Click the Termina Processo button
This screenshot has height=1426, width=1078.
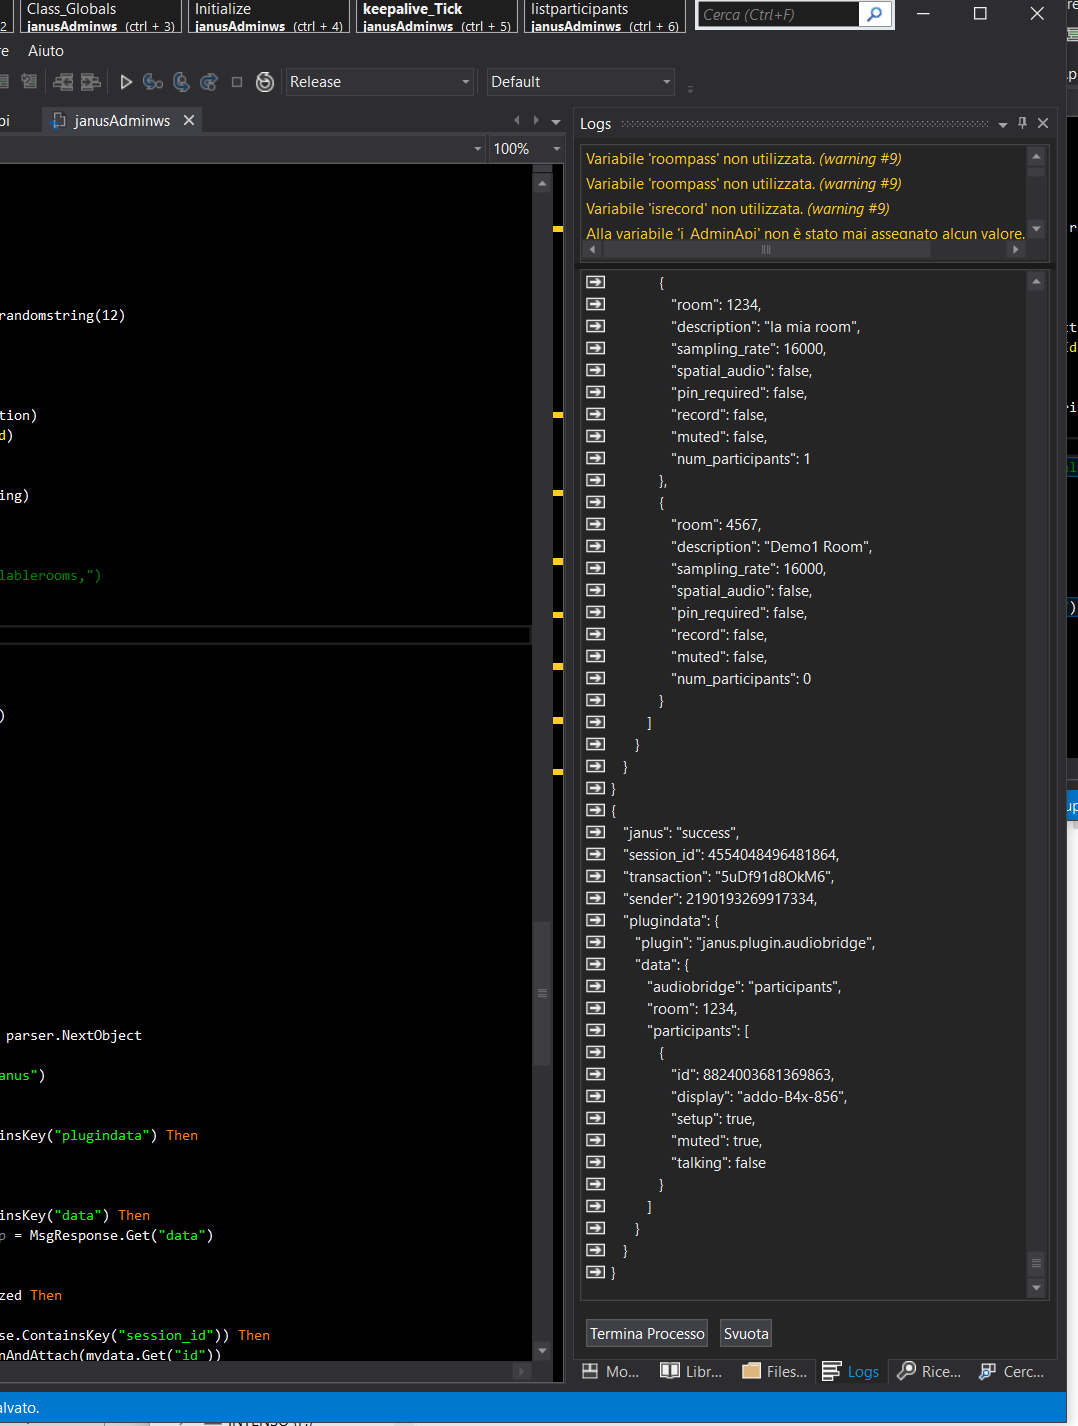point(647,1334)
